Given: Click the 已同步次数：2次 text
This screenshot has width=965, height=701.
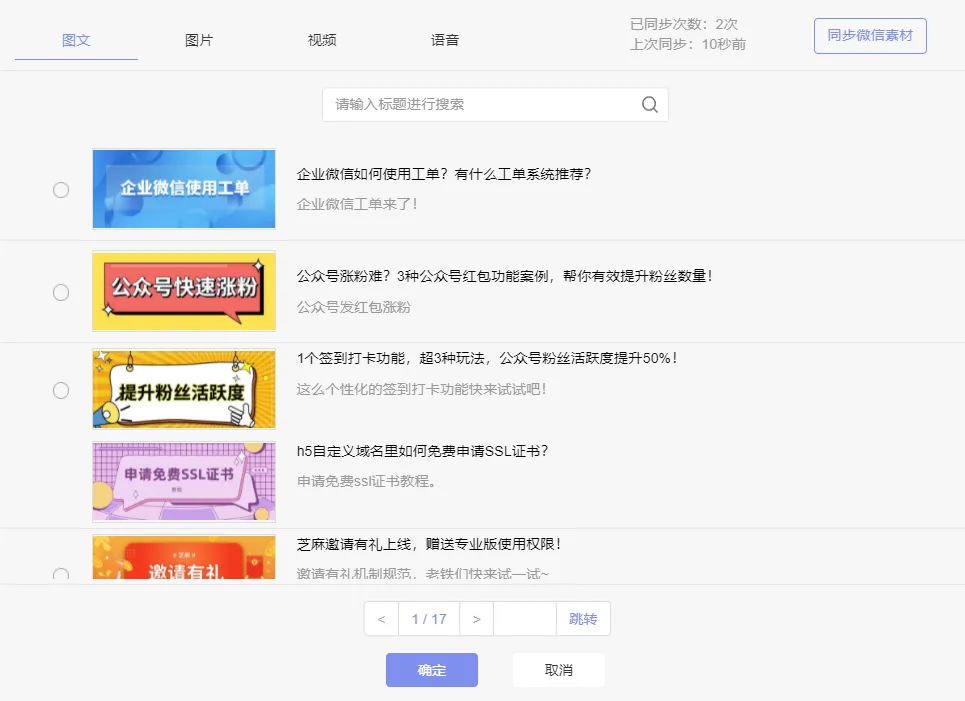Looking at the screenshot, I should 684,24.
